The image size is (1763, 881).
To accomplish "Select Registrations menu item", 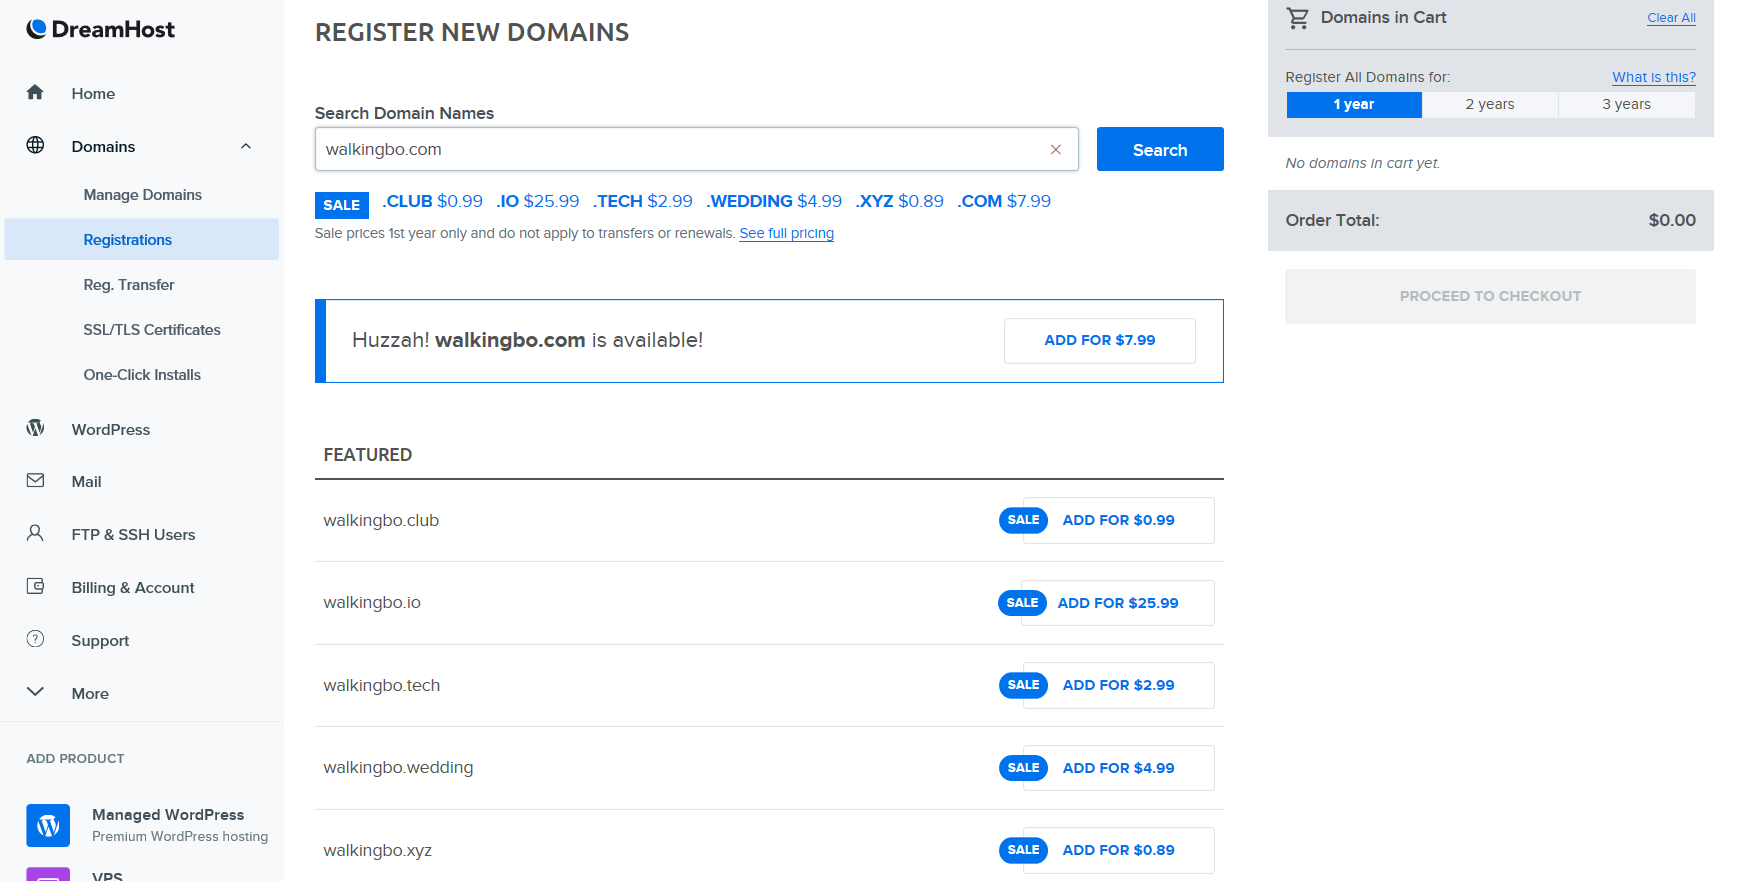I will [x=142, y=239].
